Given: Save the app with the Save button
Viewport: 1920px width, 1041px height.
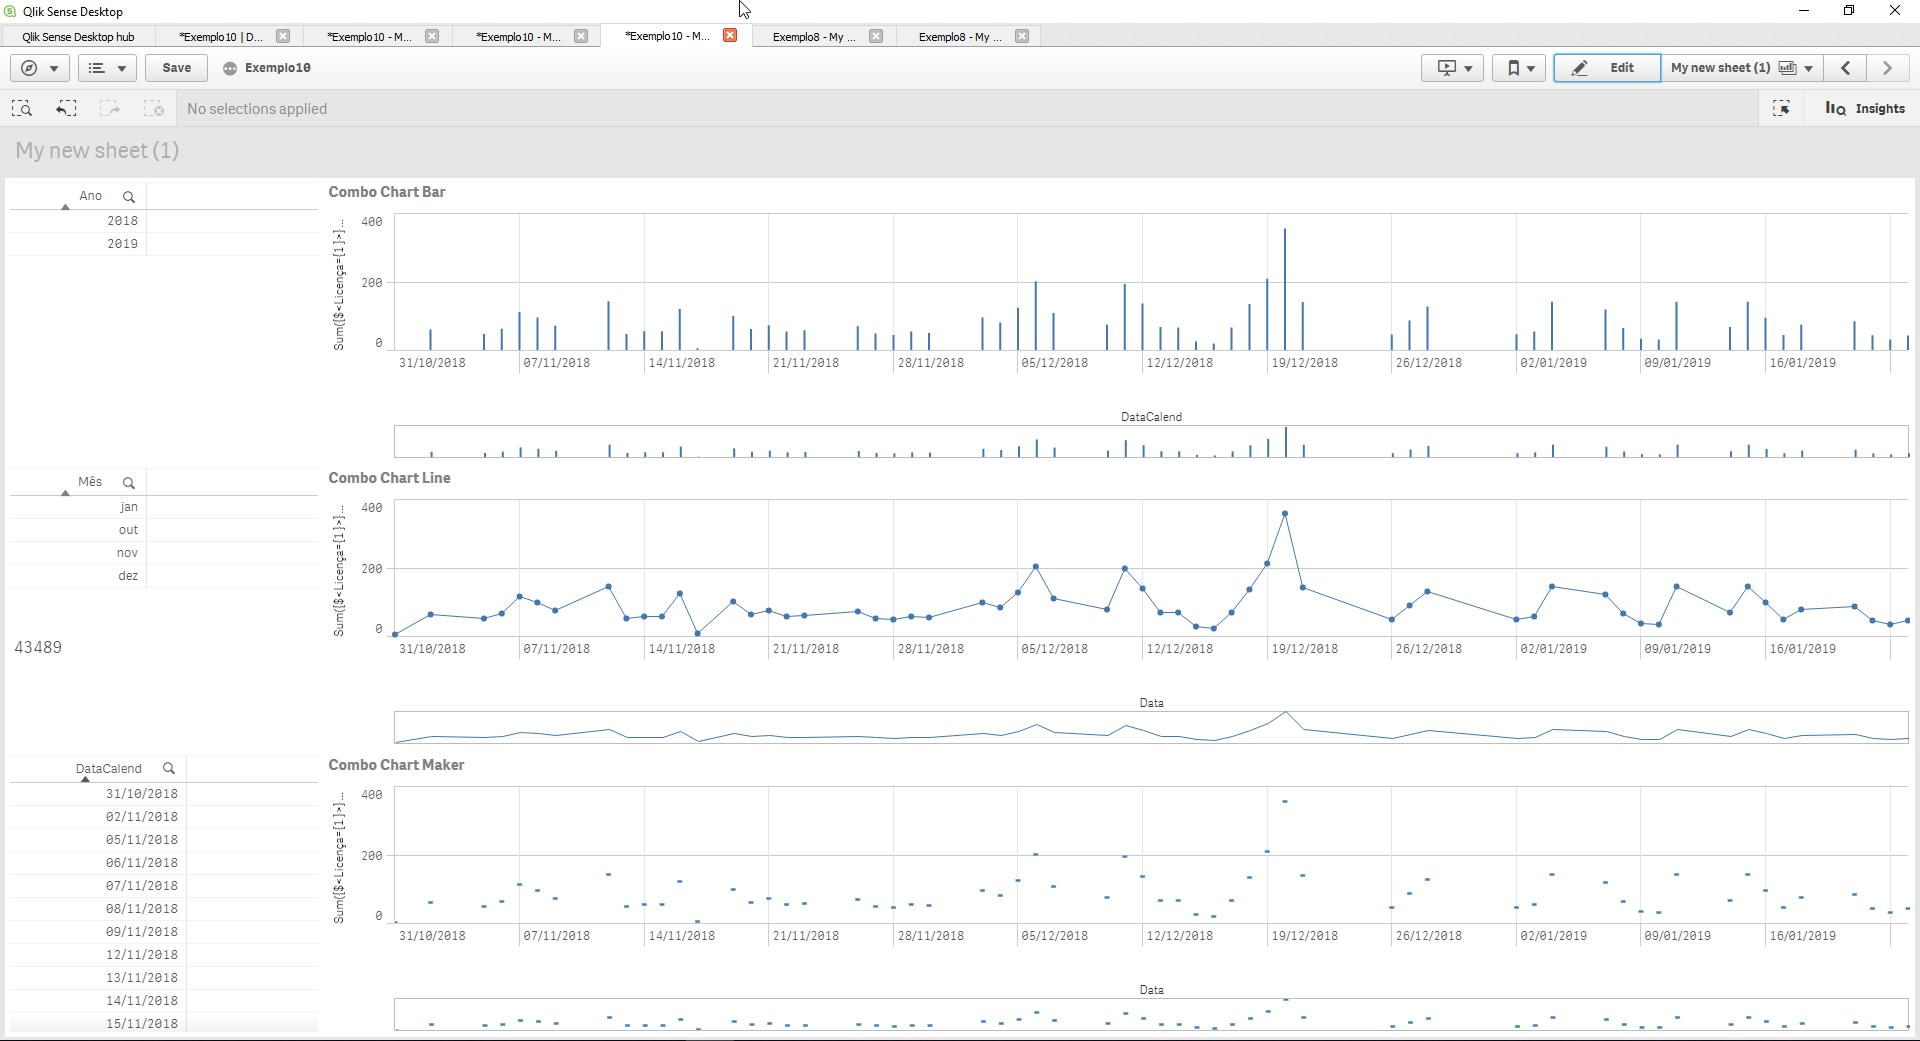Looking at the screenshot, I should tap(175, 68).
